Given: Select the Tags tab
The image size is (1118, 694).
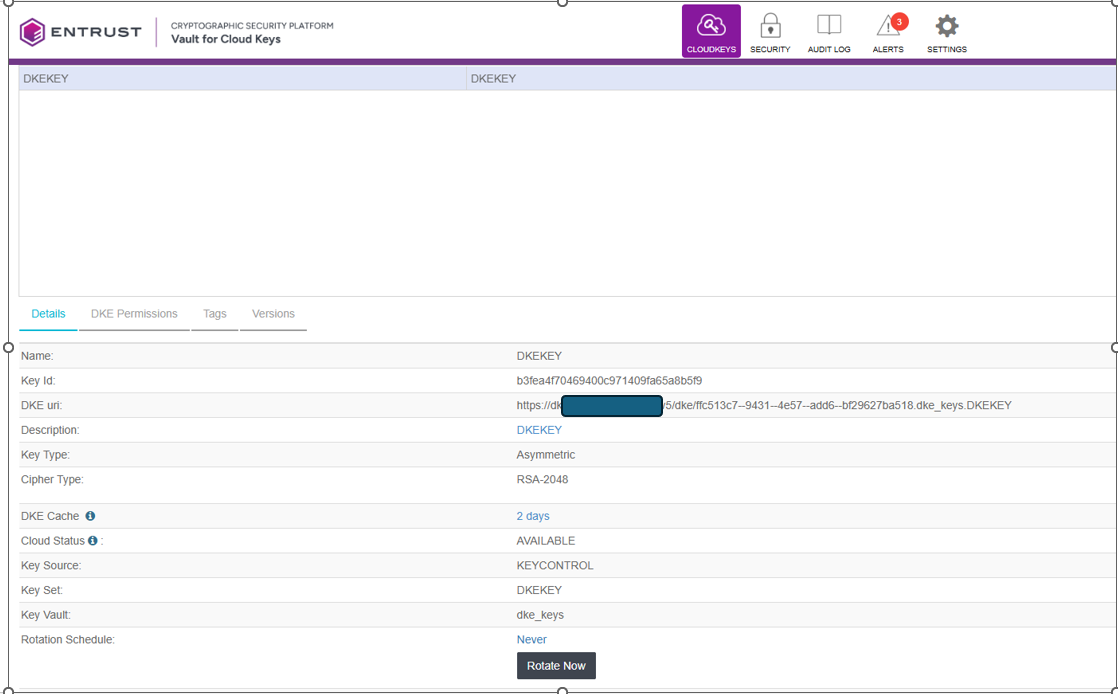Looking at the screenshot, I should point(215,314).
